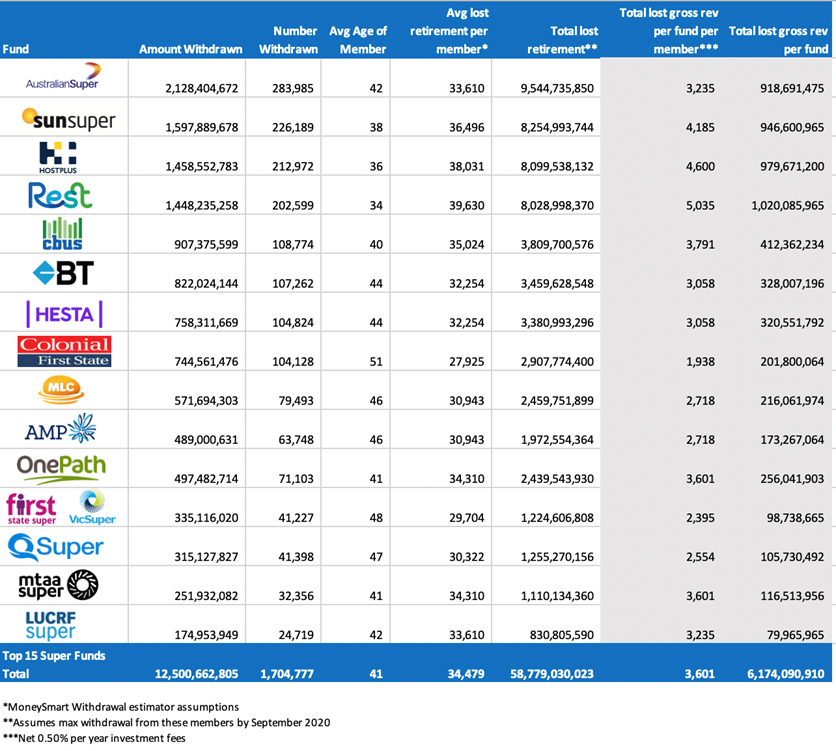836x751 pixels.
Task: Click Rest avg lost retirement 39,630
Action: tap(467, 205)
